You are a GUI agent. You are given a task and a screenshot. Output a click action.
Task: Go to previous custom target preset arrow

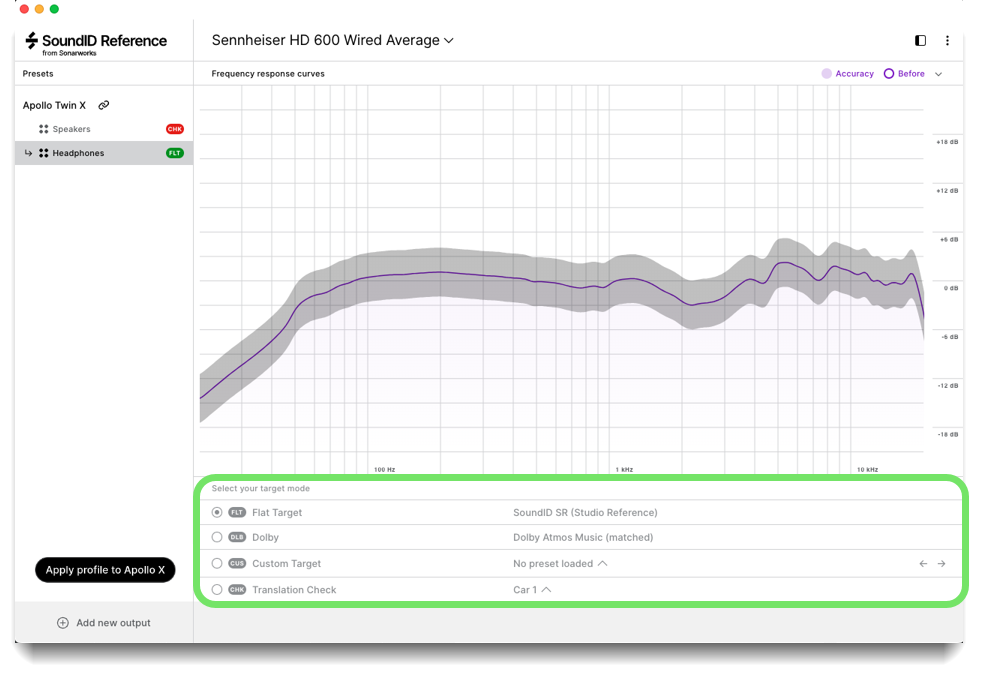(x=923, y=564)
